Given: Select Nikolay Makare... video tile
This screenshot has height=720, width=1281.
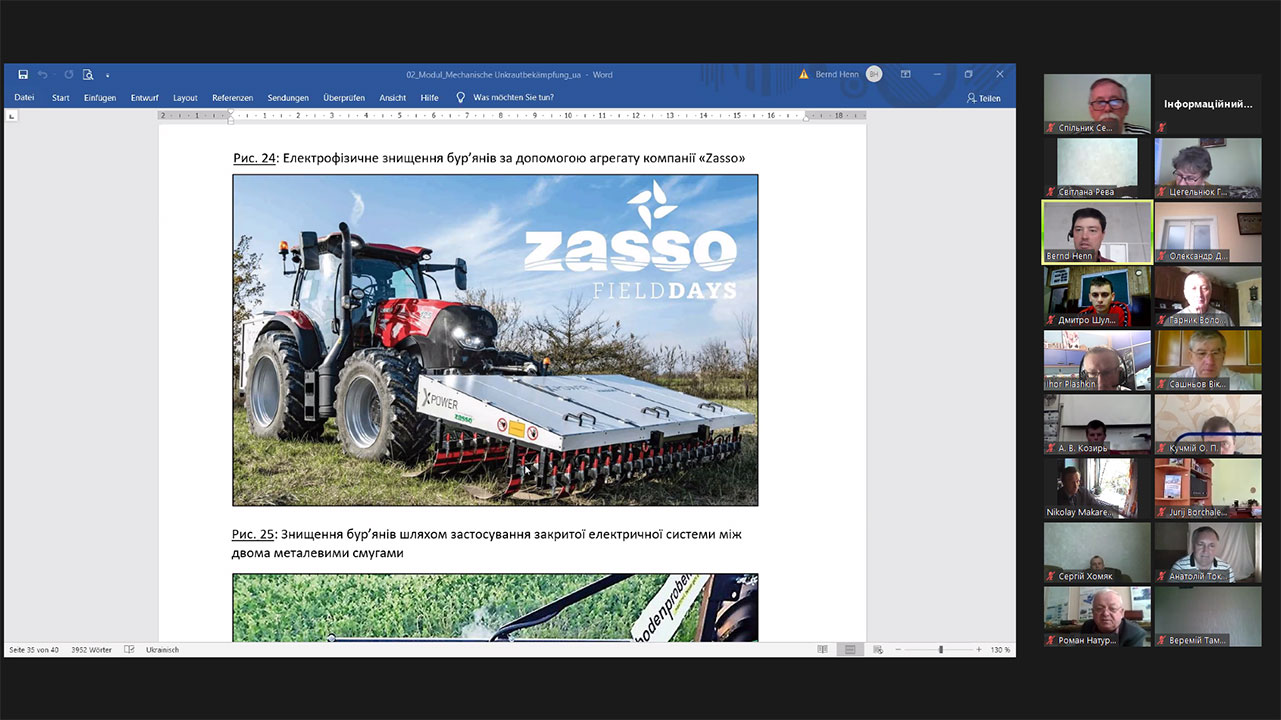Looking at the screenshot, I should pyautogui.click(x=1097, y=488).
